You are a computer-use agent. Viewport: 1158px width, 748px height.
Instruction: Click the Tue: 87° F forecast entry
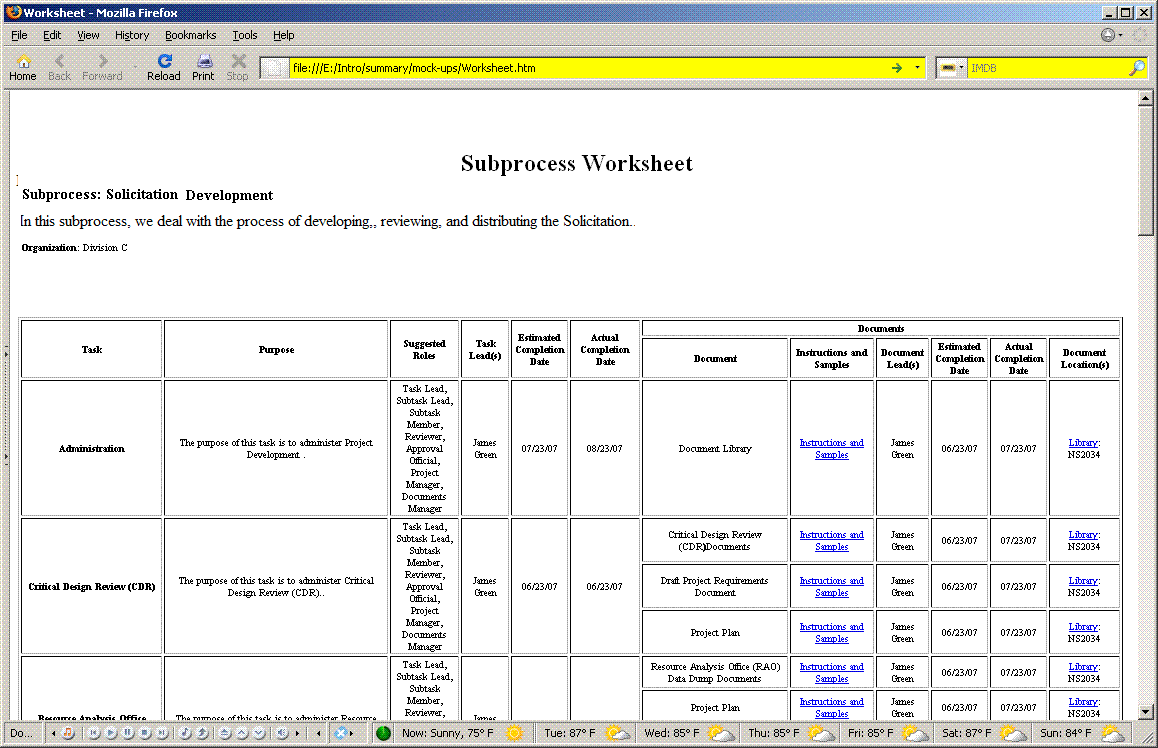587,733
